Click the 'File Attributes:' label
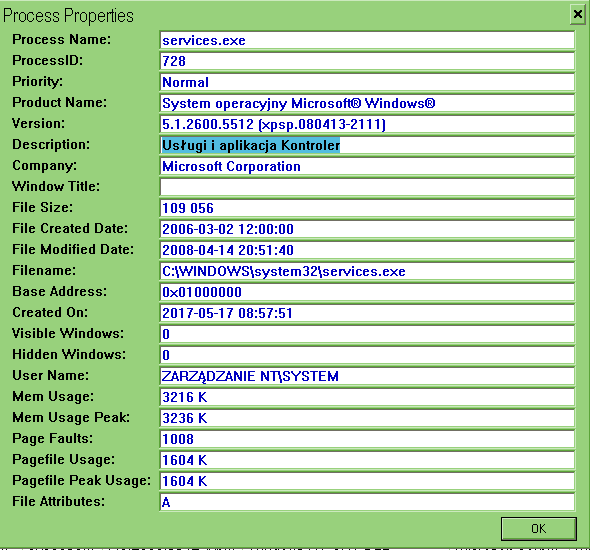Viewport: 590px width, 550px height. pyautogui.click(x=58, y=501)
